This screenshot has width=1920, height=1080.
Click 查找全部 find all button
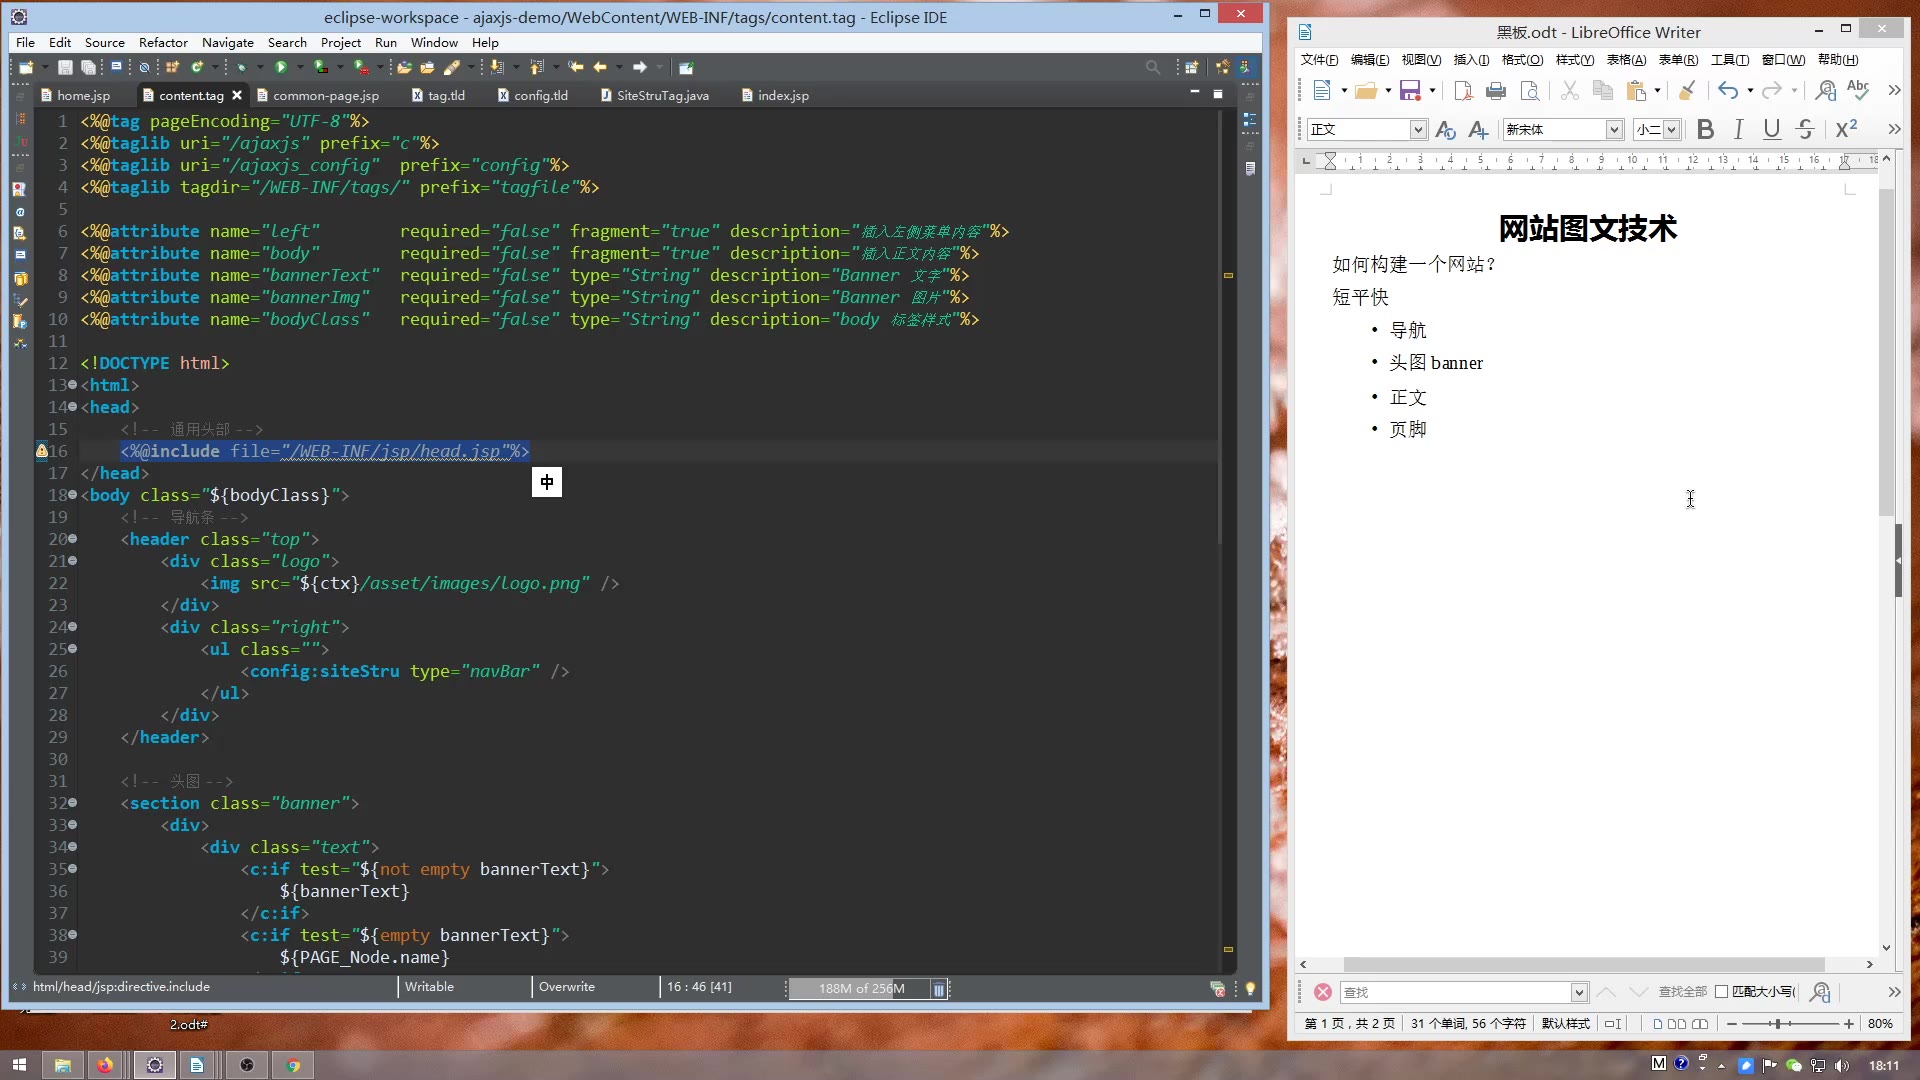(1682, 992)
